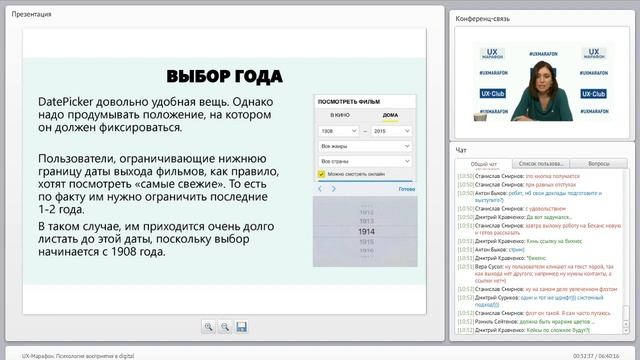Select the "В КИНО" tab on the slide
This screenshot has width=640, height=360.
point(340,115)
